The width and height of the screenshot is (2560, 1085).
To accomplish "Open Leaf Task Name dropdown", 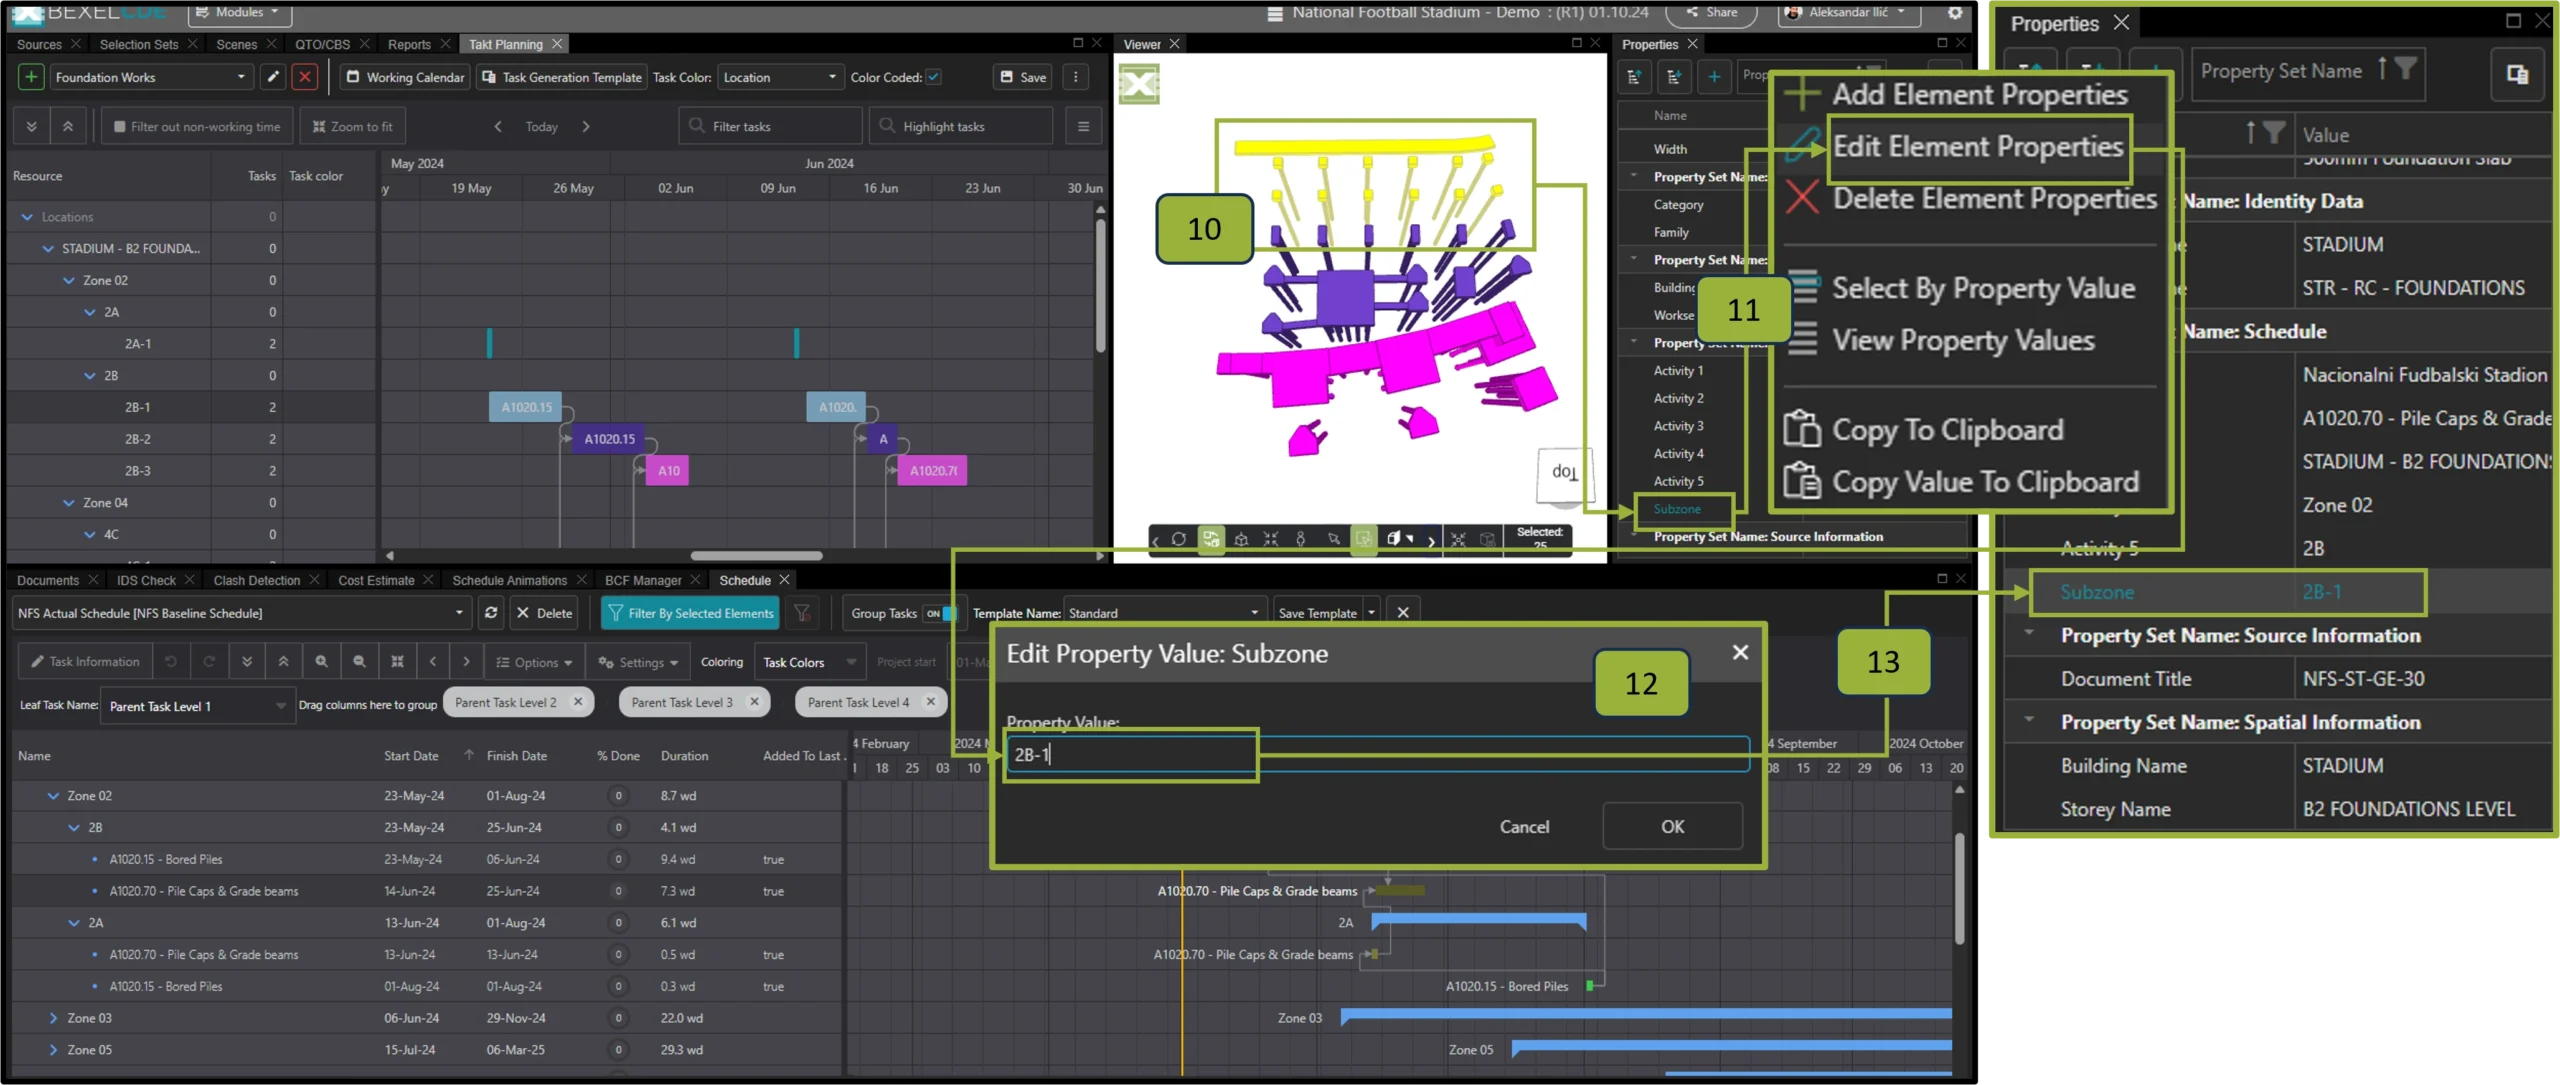I will [198, 706].
